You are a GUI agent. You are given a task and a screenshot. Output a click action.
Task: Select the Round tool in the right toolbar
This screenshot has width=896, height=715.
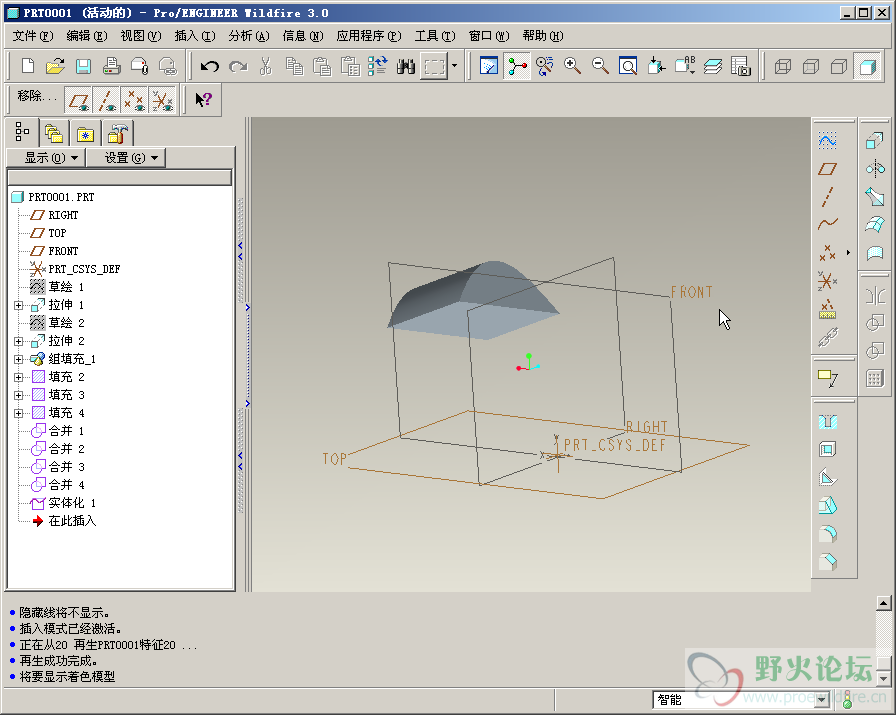(x=827, y=534)
